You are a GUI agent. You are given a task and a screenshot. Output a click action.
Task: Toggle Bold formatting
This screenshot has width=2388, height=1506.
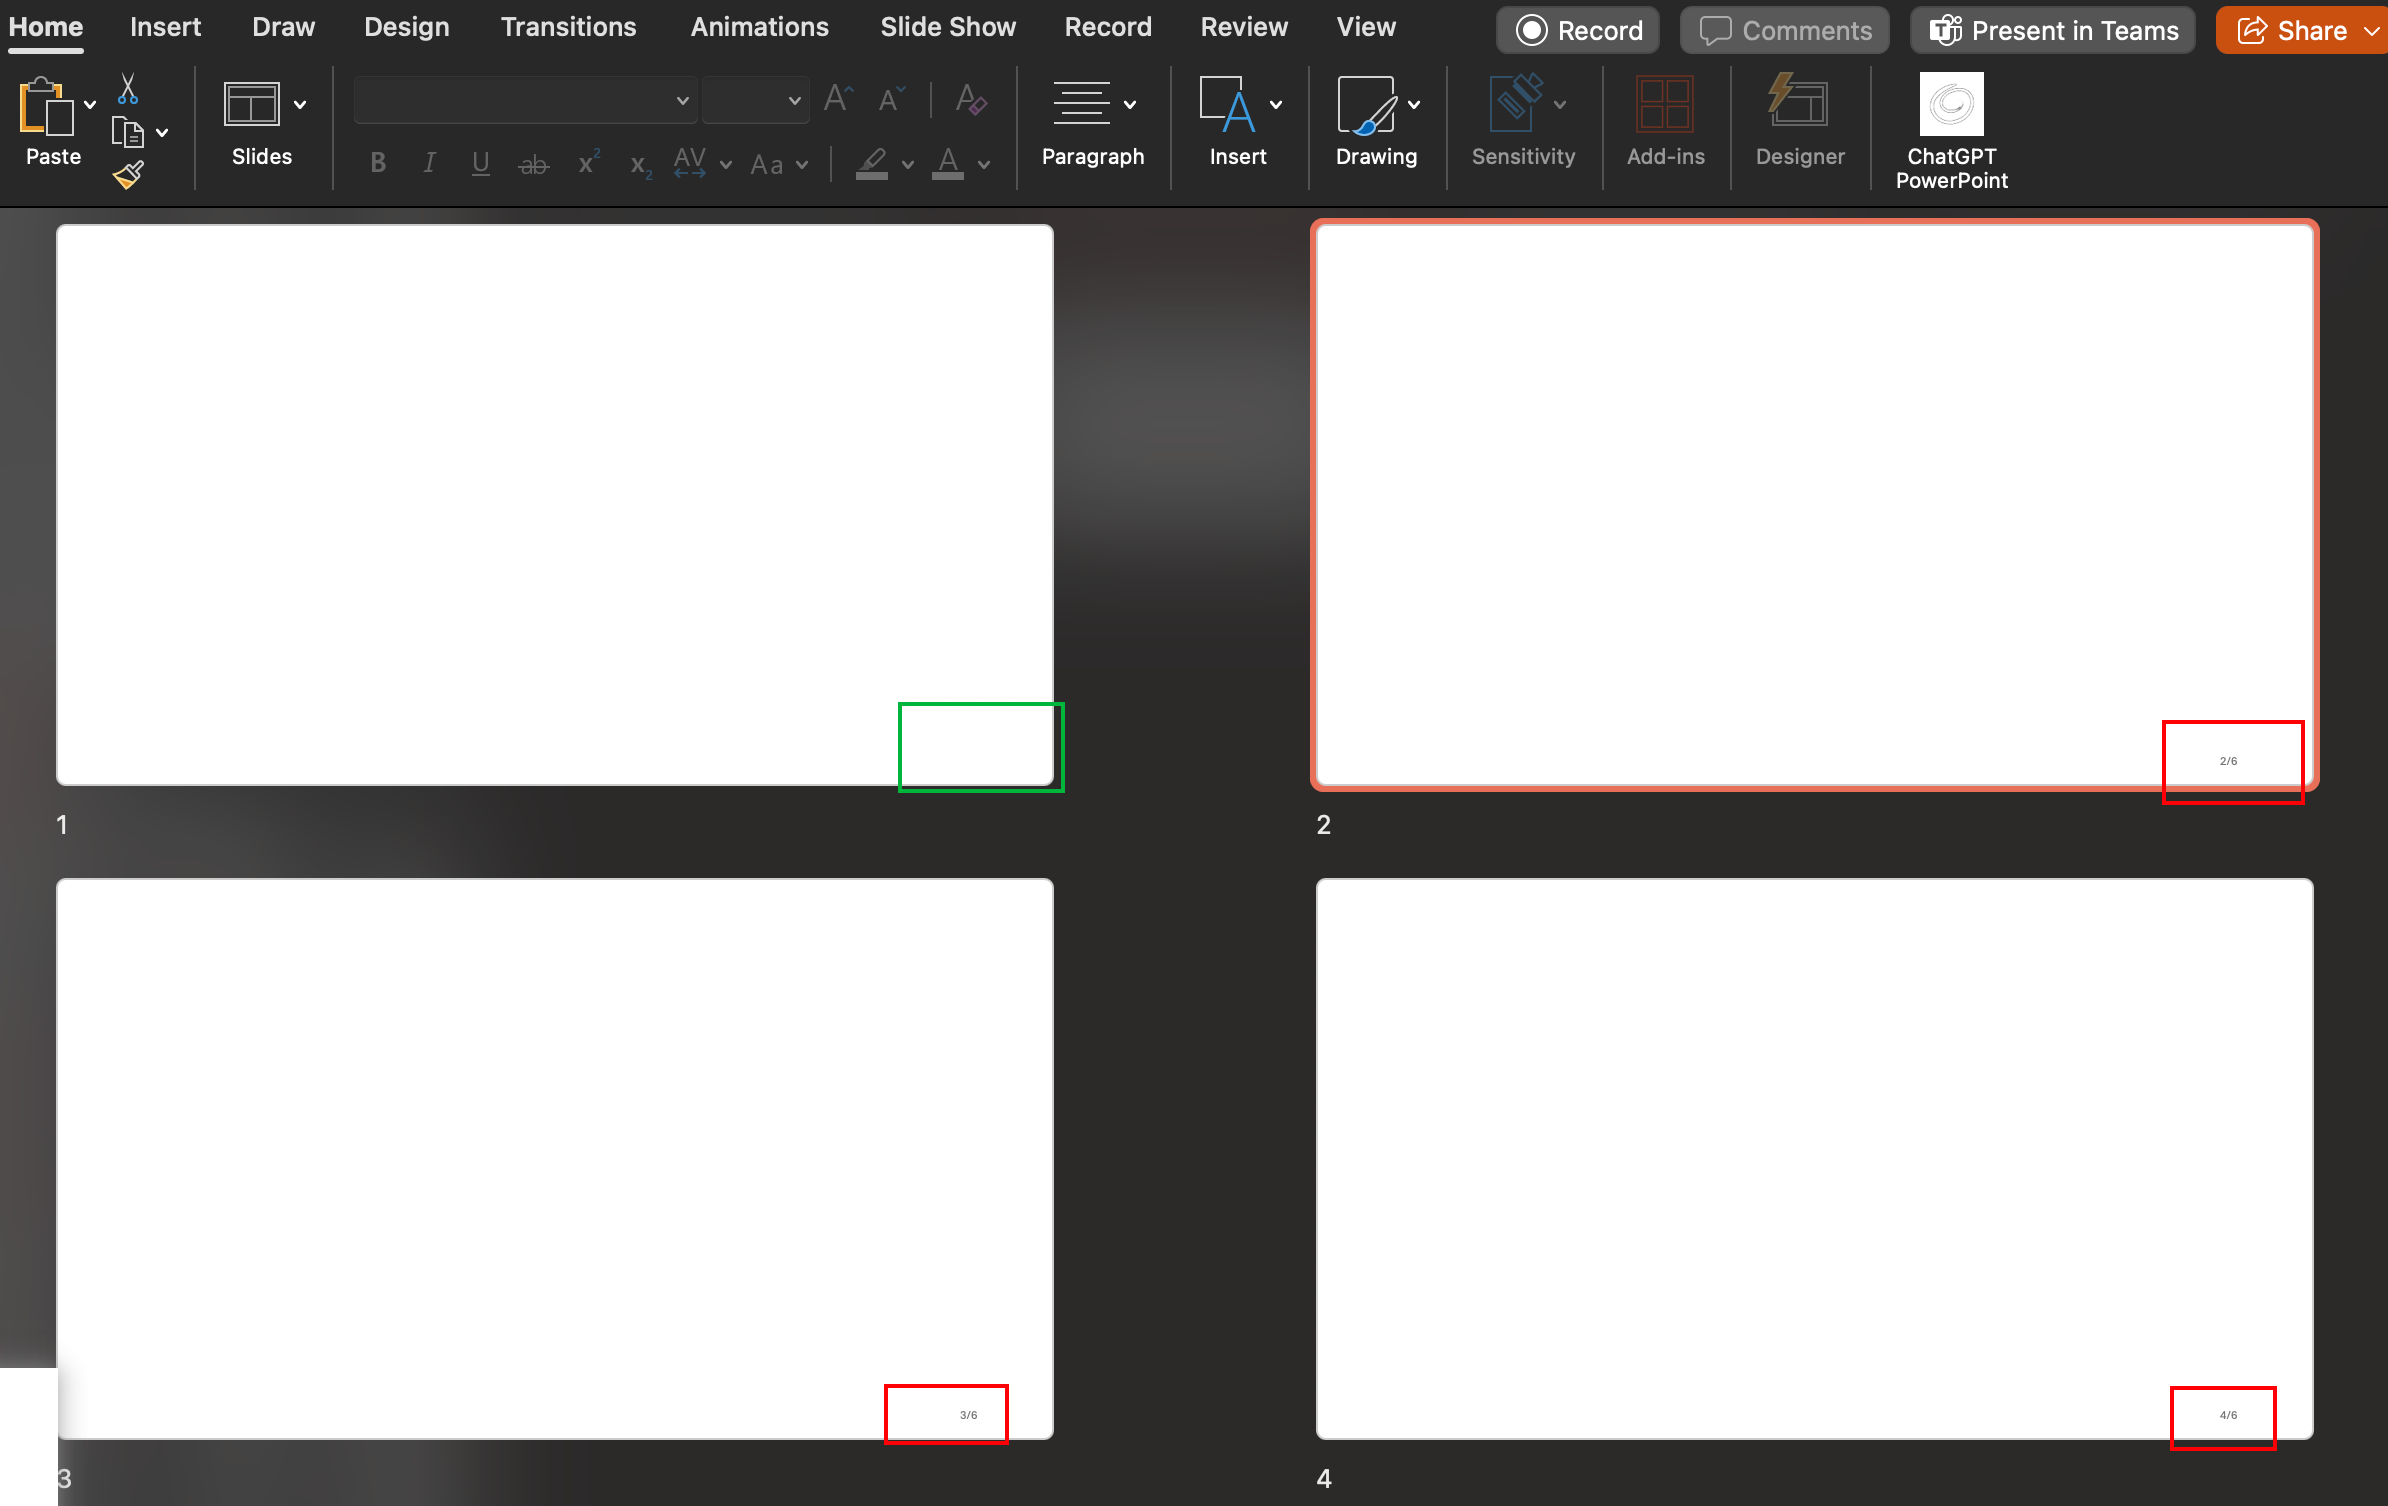tap(378, 163)
